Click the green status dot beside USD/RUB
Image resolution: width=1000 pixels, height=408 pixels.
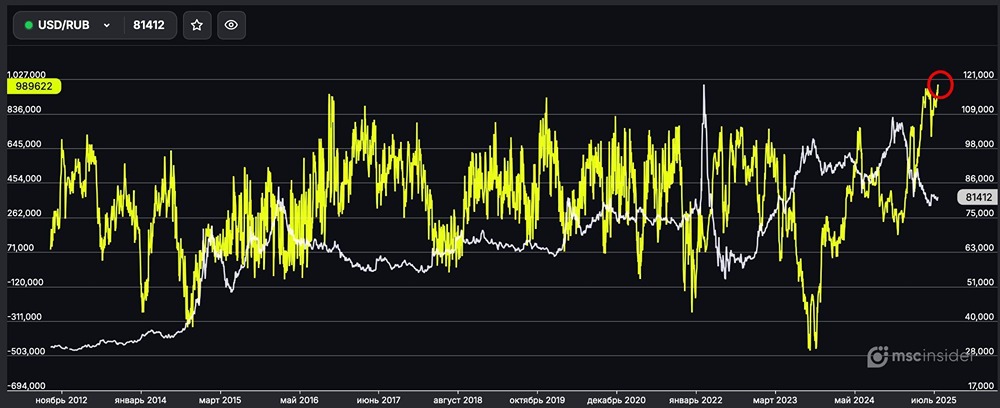tap(28, 26)
